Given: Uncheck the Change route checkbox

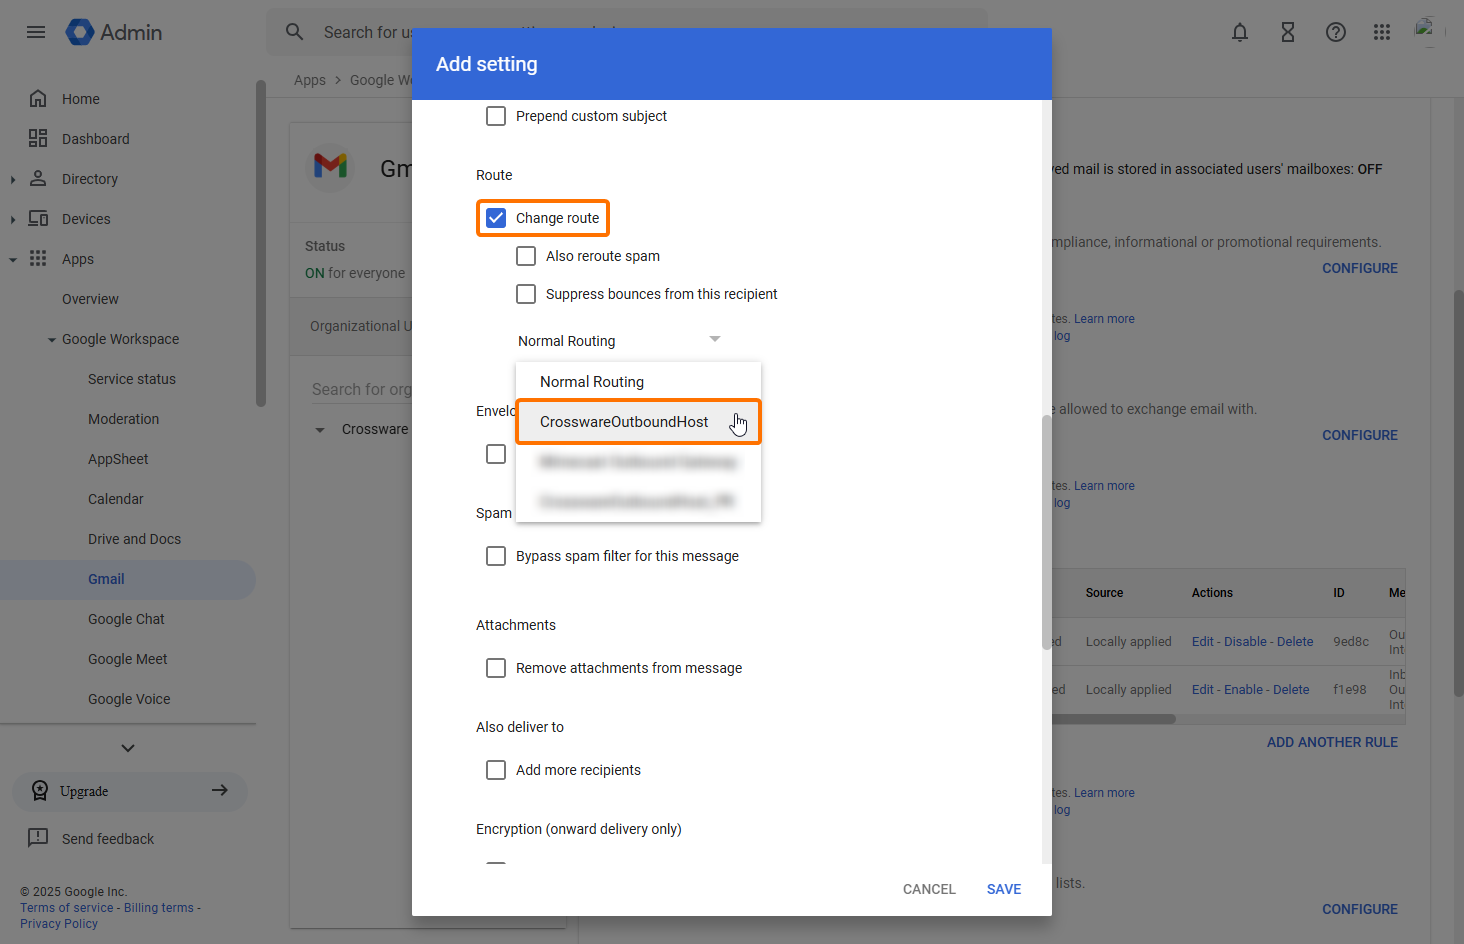Looking at the screenshot, I should [x=496, y=218].
